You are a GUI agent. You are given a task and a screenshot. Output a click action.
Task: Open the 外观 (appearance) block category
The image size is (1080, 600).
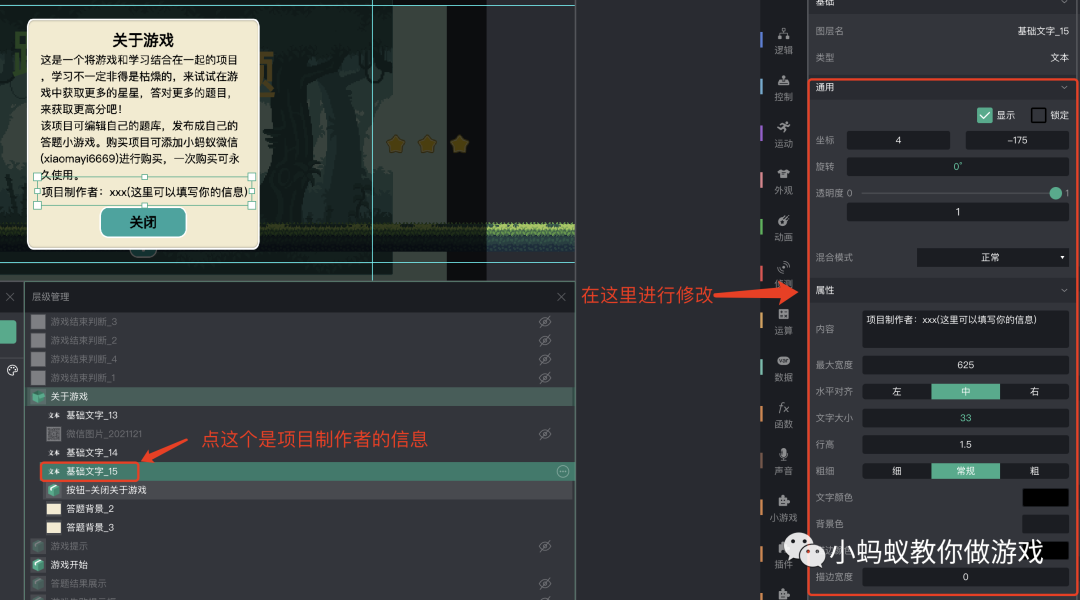click(783, 182)
